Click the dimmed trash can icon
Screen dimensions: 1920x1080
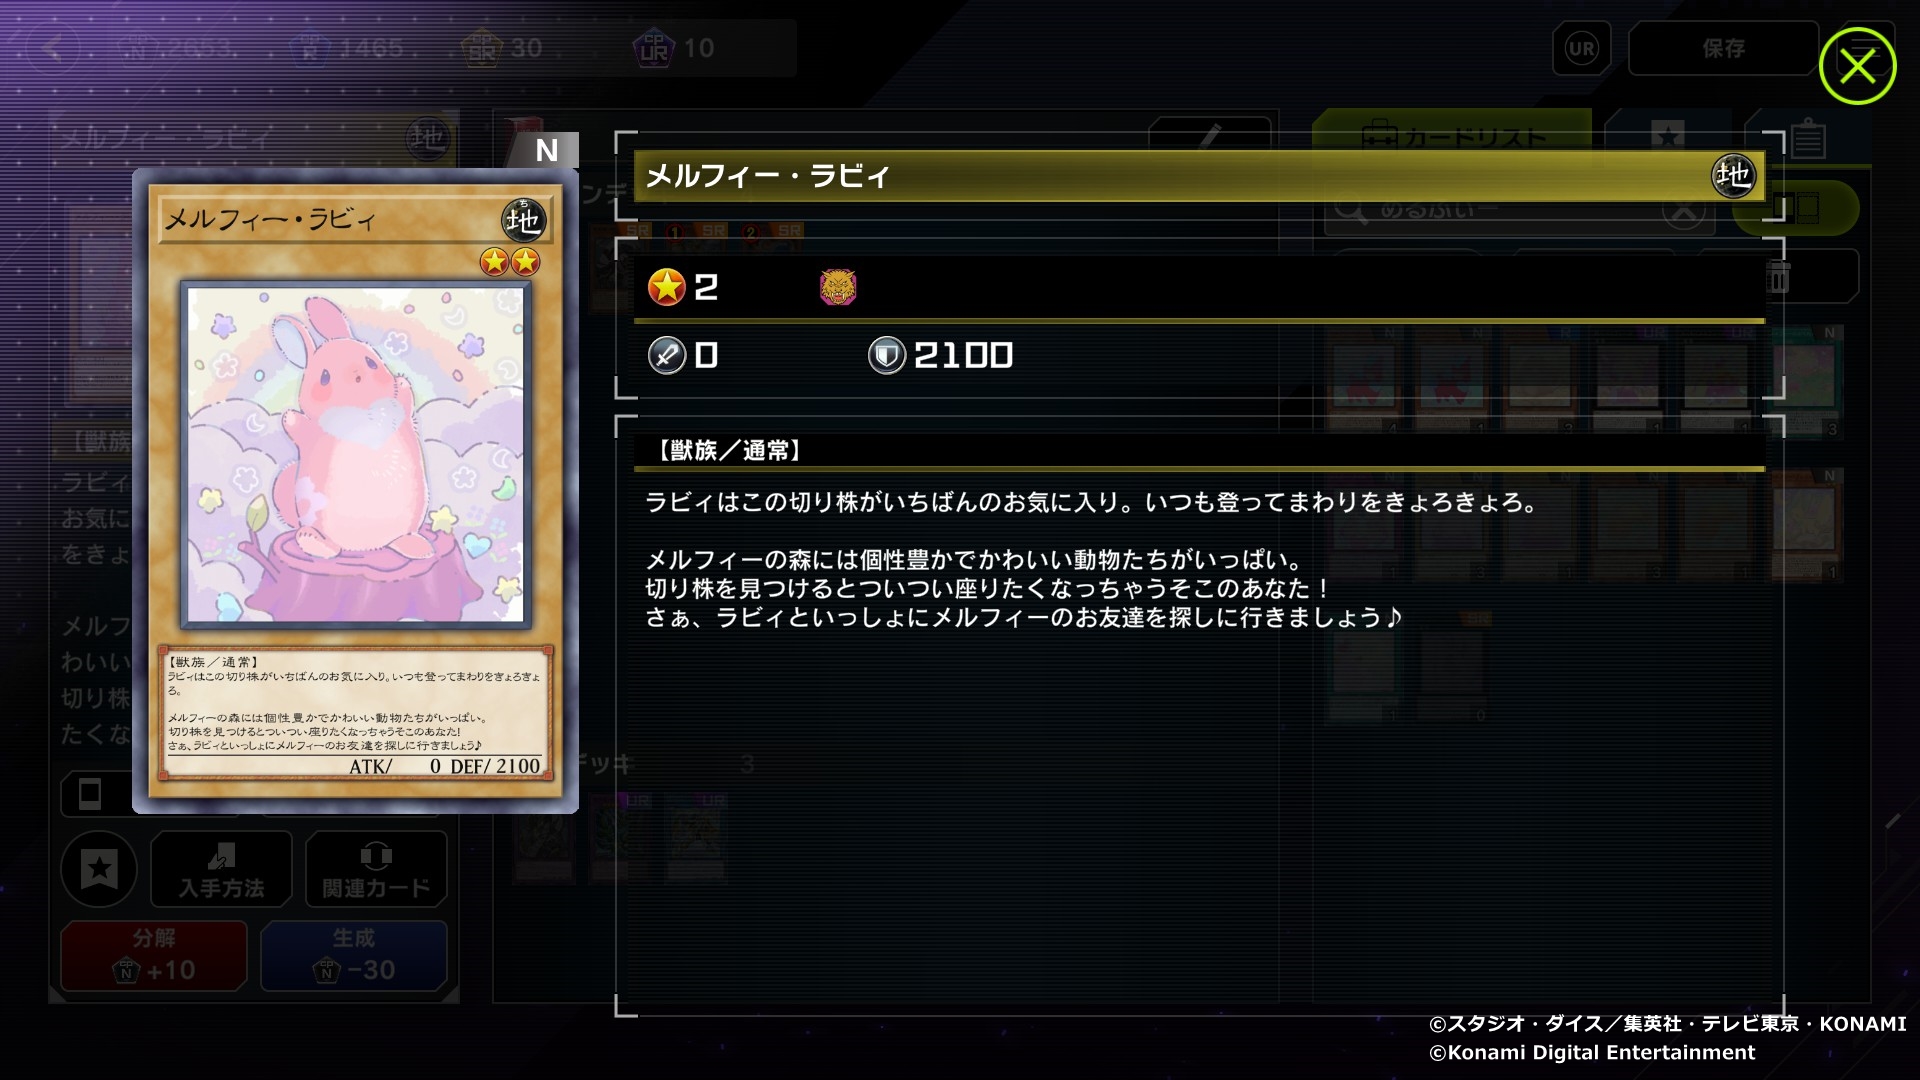click(x=1778, y=277)
